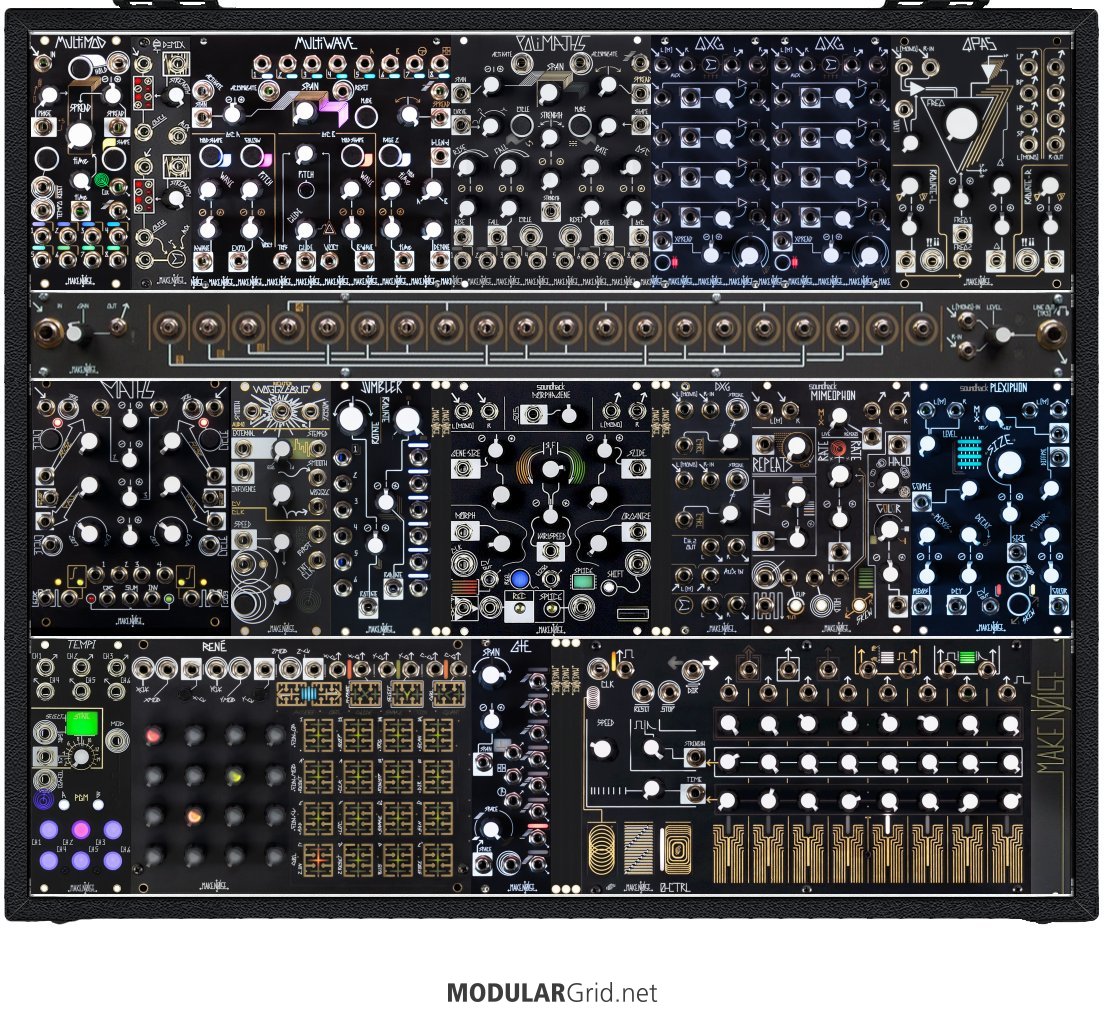This screenshot has height=1014, width=1106.
Task: Click the round coil touch plate on 0-CTRL
Action: (602, 849)
